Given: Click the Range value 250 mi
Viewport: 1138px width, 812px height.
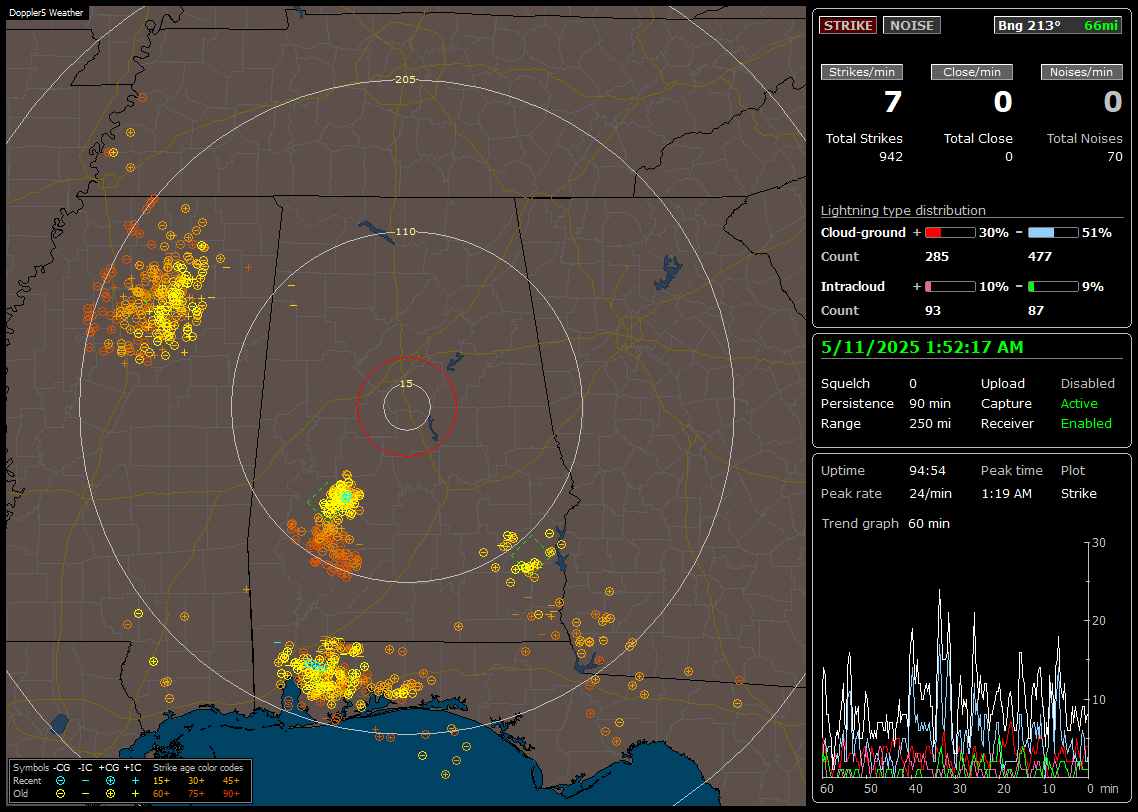Looking at the screenshot, I should [x=930, y=424].
